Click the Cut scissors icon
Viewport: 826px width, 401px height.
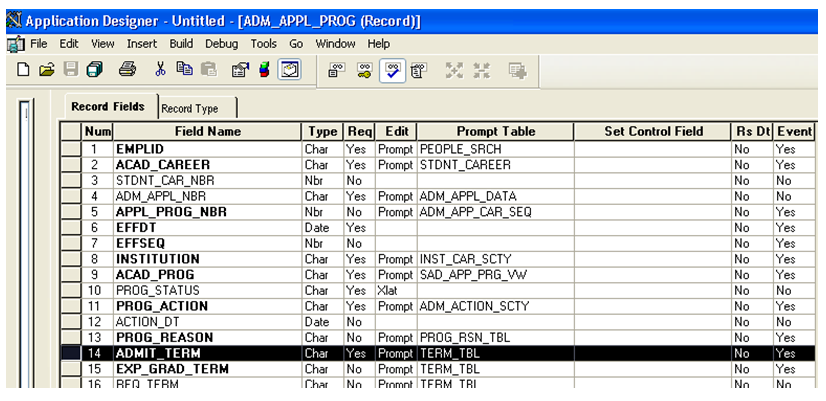pos(161,70)
